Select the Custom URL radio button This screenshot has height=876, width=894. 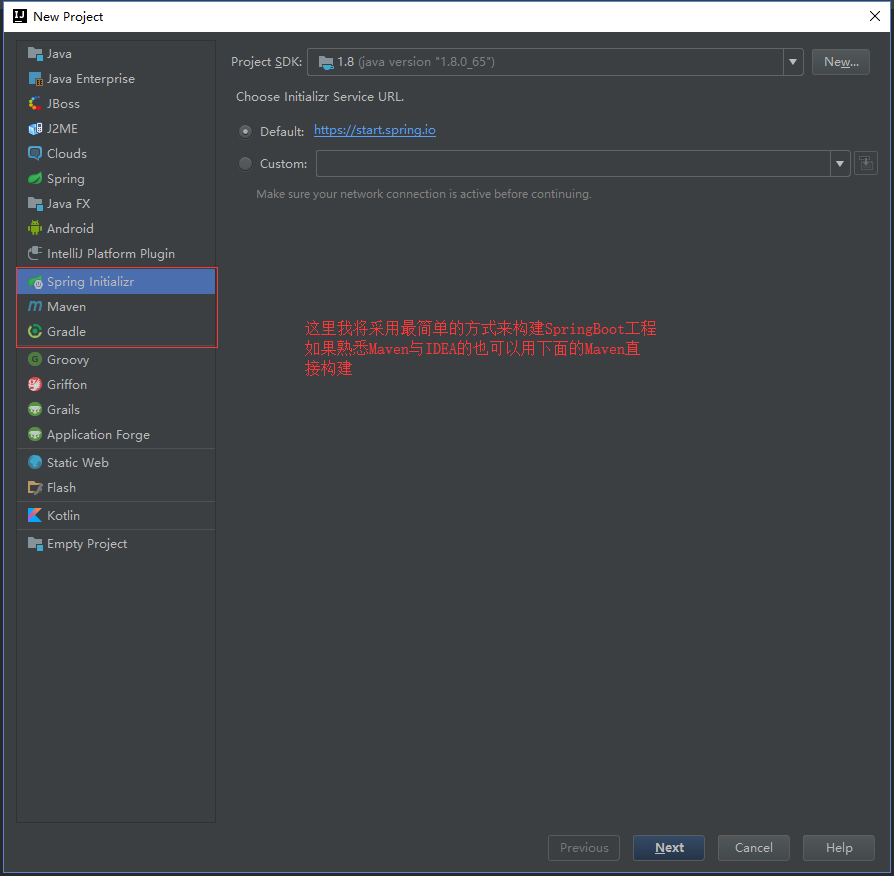pyautogui.click(x=246, y=164)
